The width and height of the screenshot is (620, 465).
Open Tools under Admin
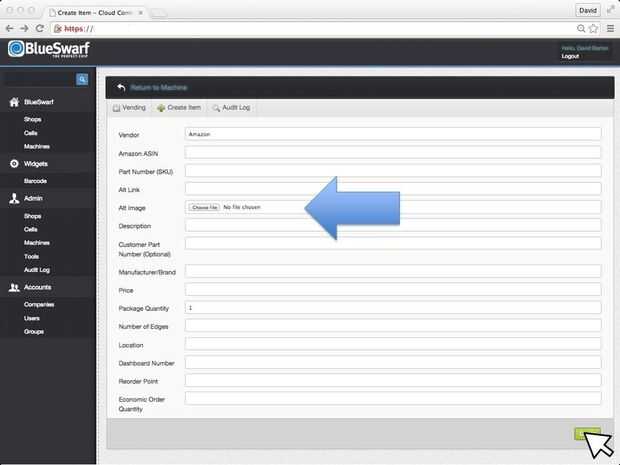pyautogui.click(x=31, y=256)
